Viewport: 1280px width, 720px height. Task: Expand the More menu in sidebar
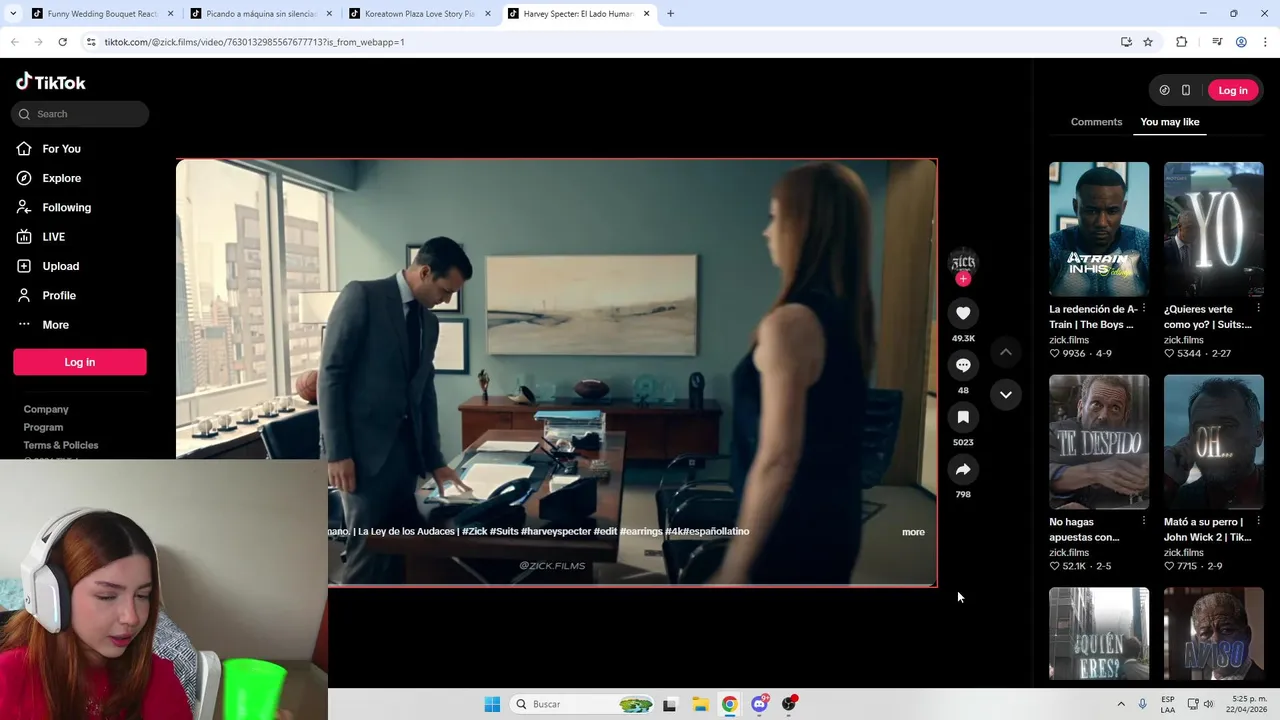pyautogui.click(x=56, y=325)
